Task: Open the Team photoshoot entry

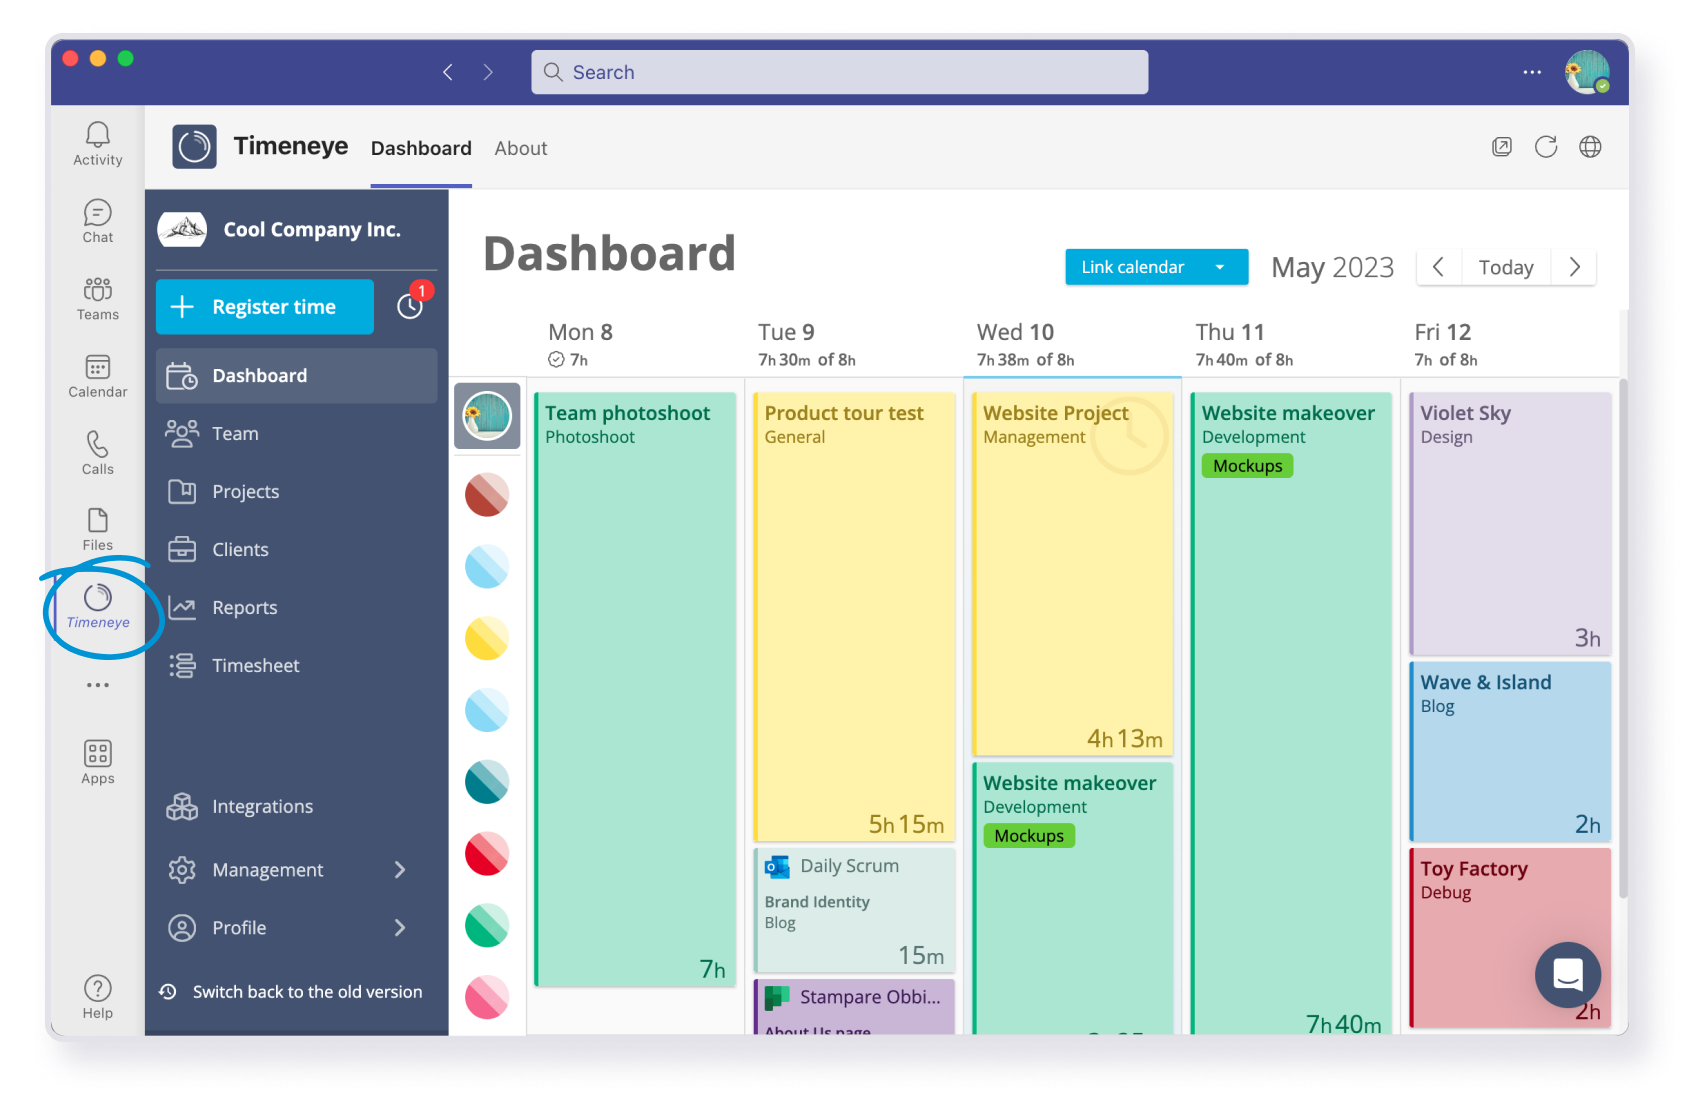Action: point(636,690)
